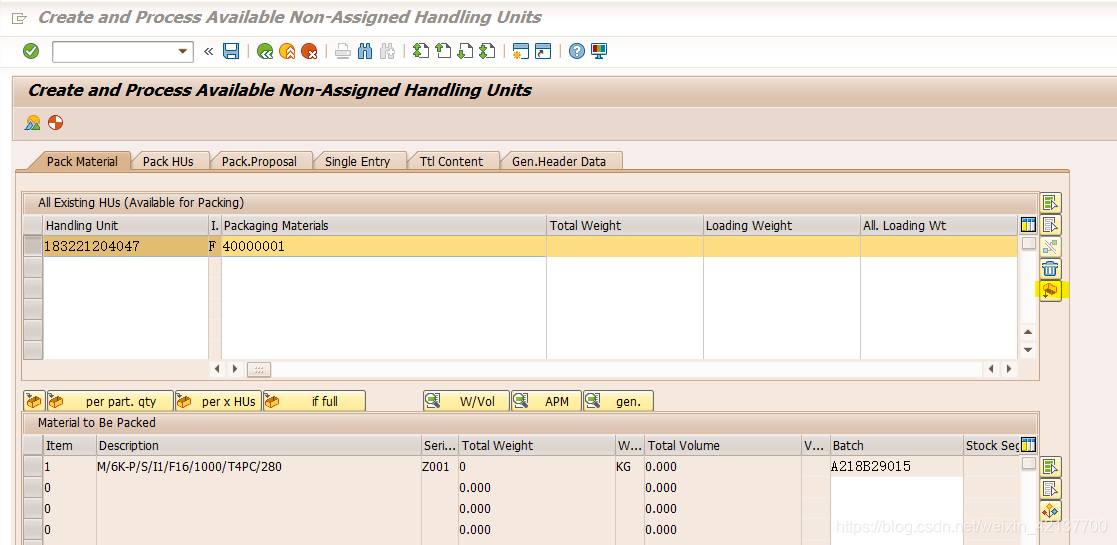Open table settings icon of existing HUs table

coord(1028,225)
